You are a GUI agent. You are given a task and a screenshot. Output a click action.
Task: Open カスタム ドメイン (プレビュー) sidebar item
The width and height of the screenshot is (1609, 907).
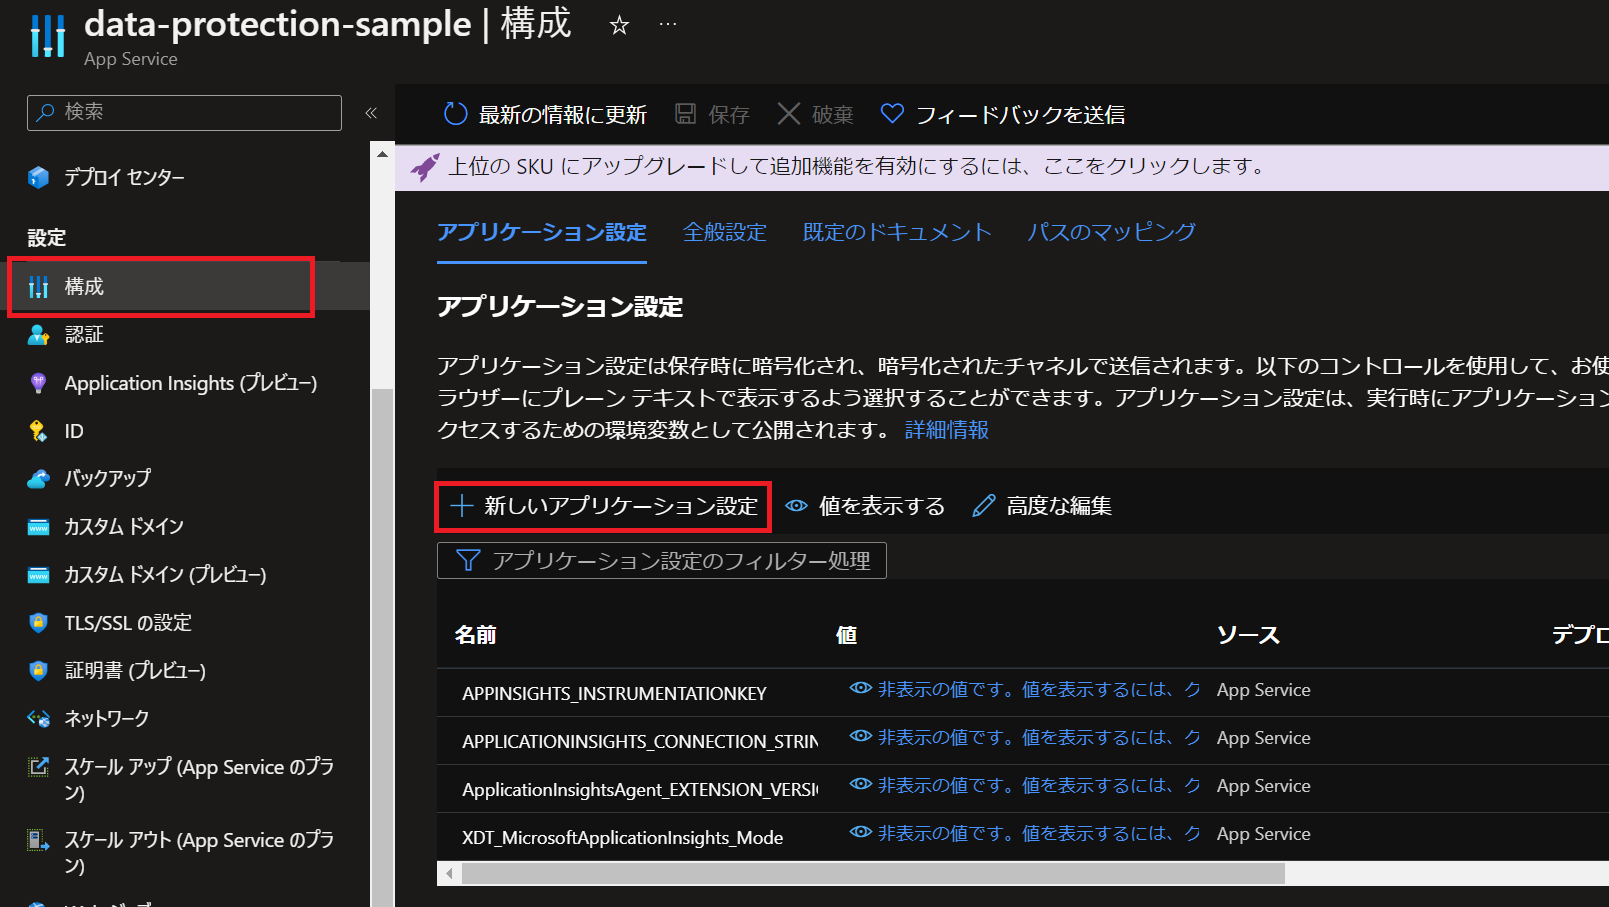(x=165, y=574)
